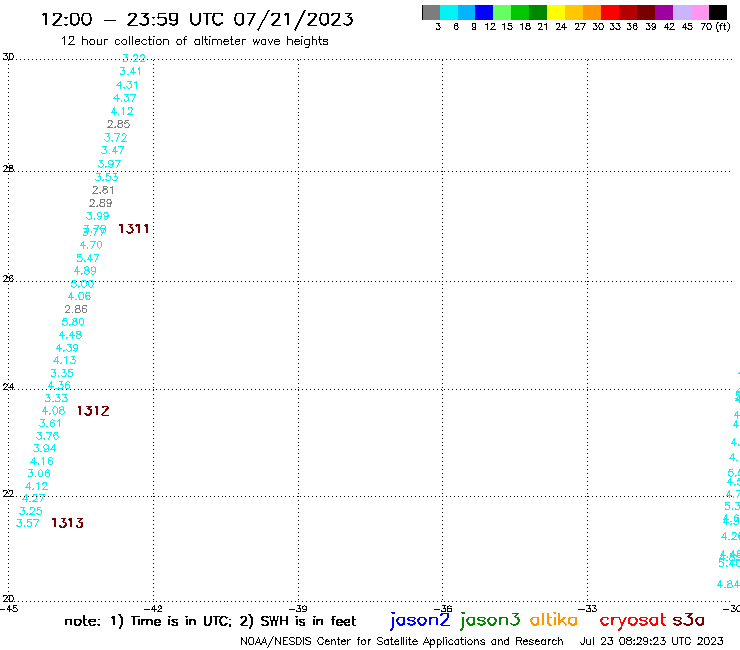This screenshot has height=650, width=740.
Task: Click the jason2 satellite legend label
Action: pos(420,620)
